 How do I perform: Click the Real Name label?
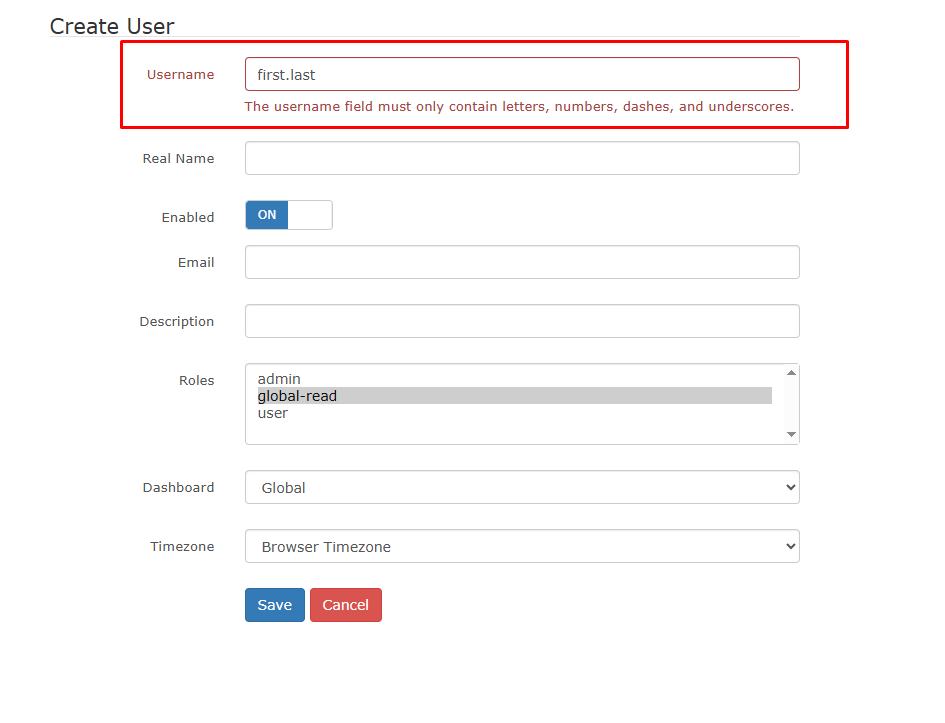(178, 158)
